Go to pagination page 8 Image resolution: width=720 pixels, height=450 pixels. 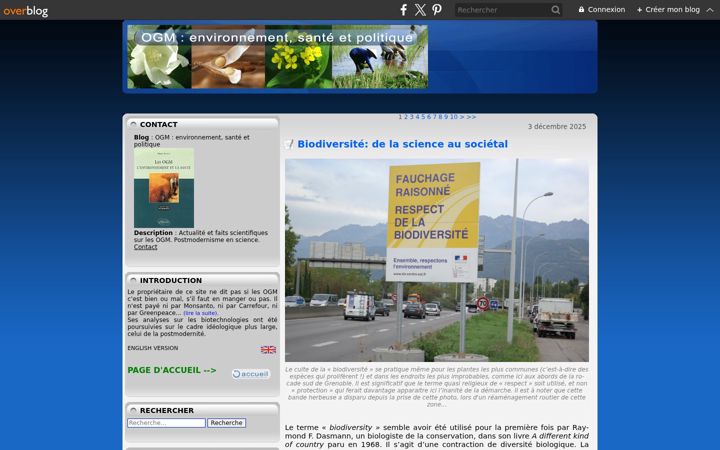click(440, 117)
